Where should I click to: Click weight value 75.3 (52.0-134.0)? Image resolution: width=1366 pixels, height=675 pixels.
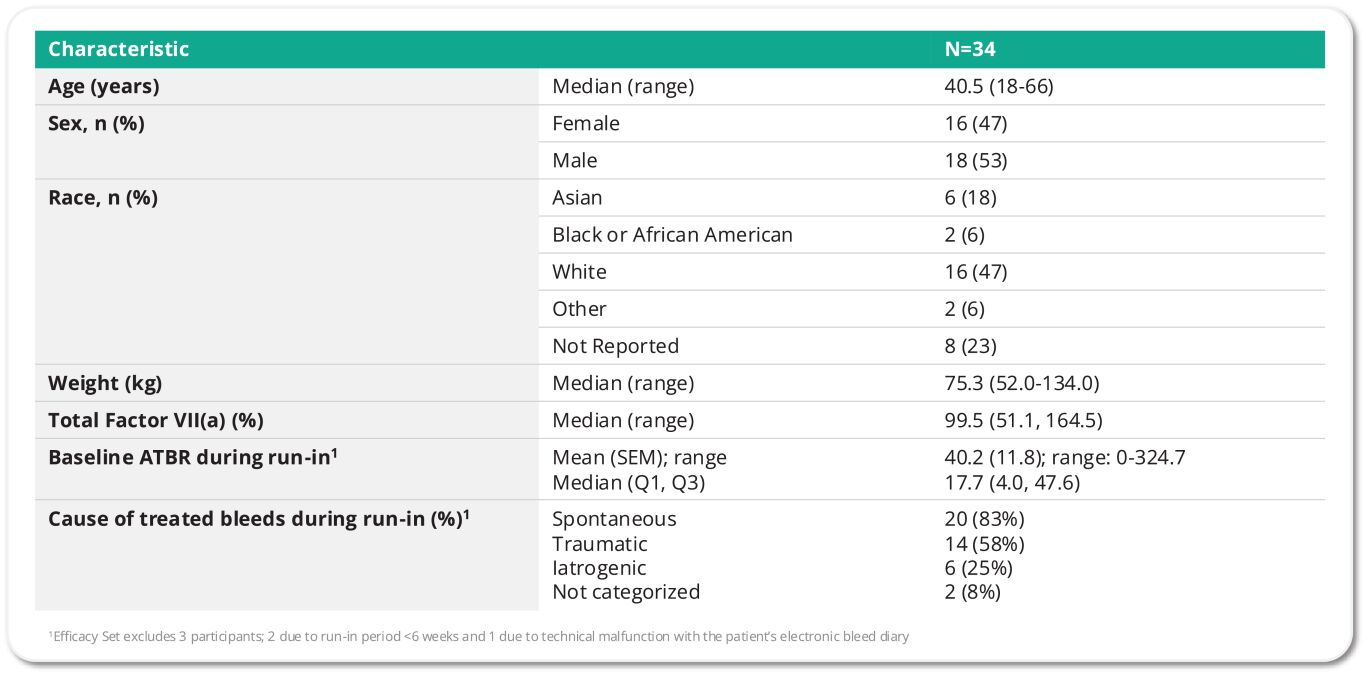pos(1022,383)
